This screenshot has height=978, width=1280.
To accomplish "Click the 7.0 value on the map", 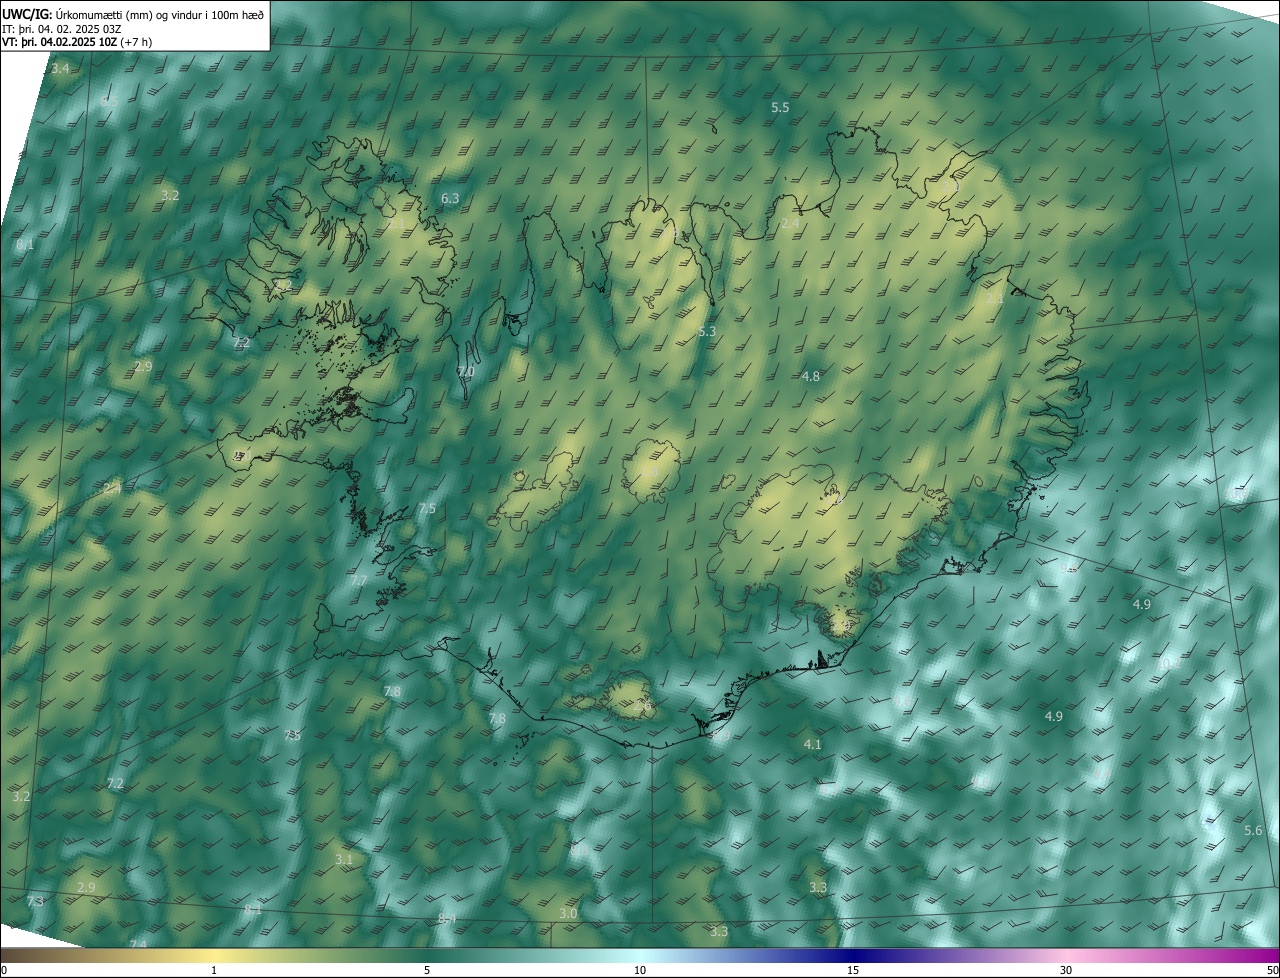I will tap(466, 371).
